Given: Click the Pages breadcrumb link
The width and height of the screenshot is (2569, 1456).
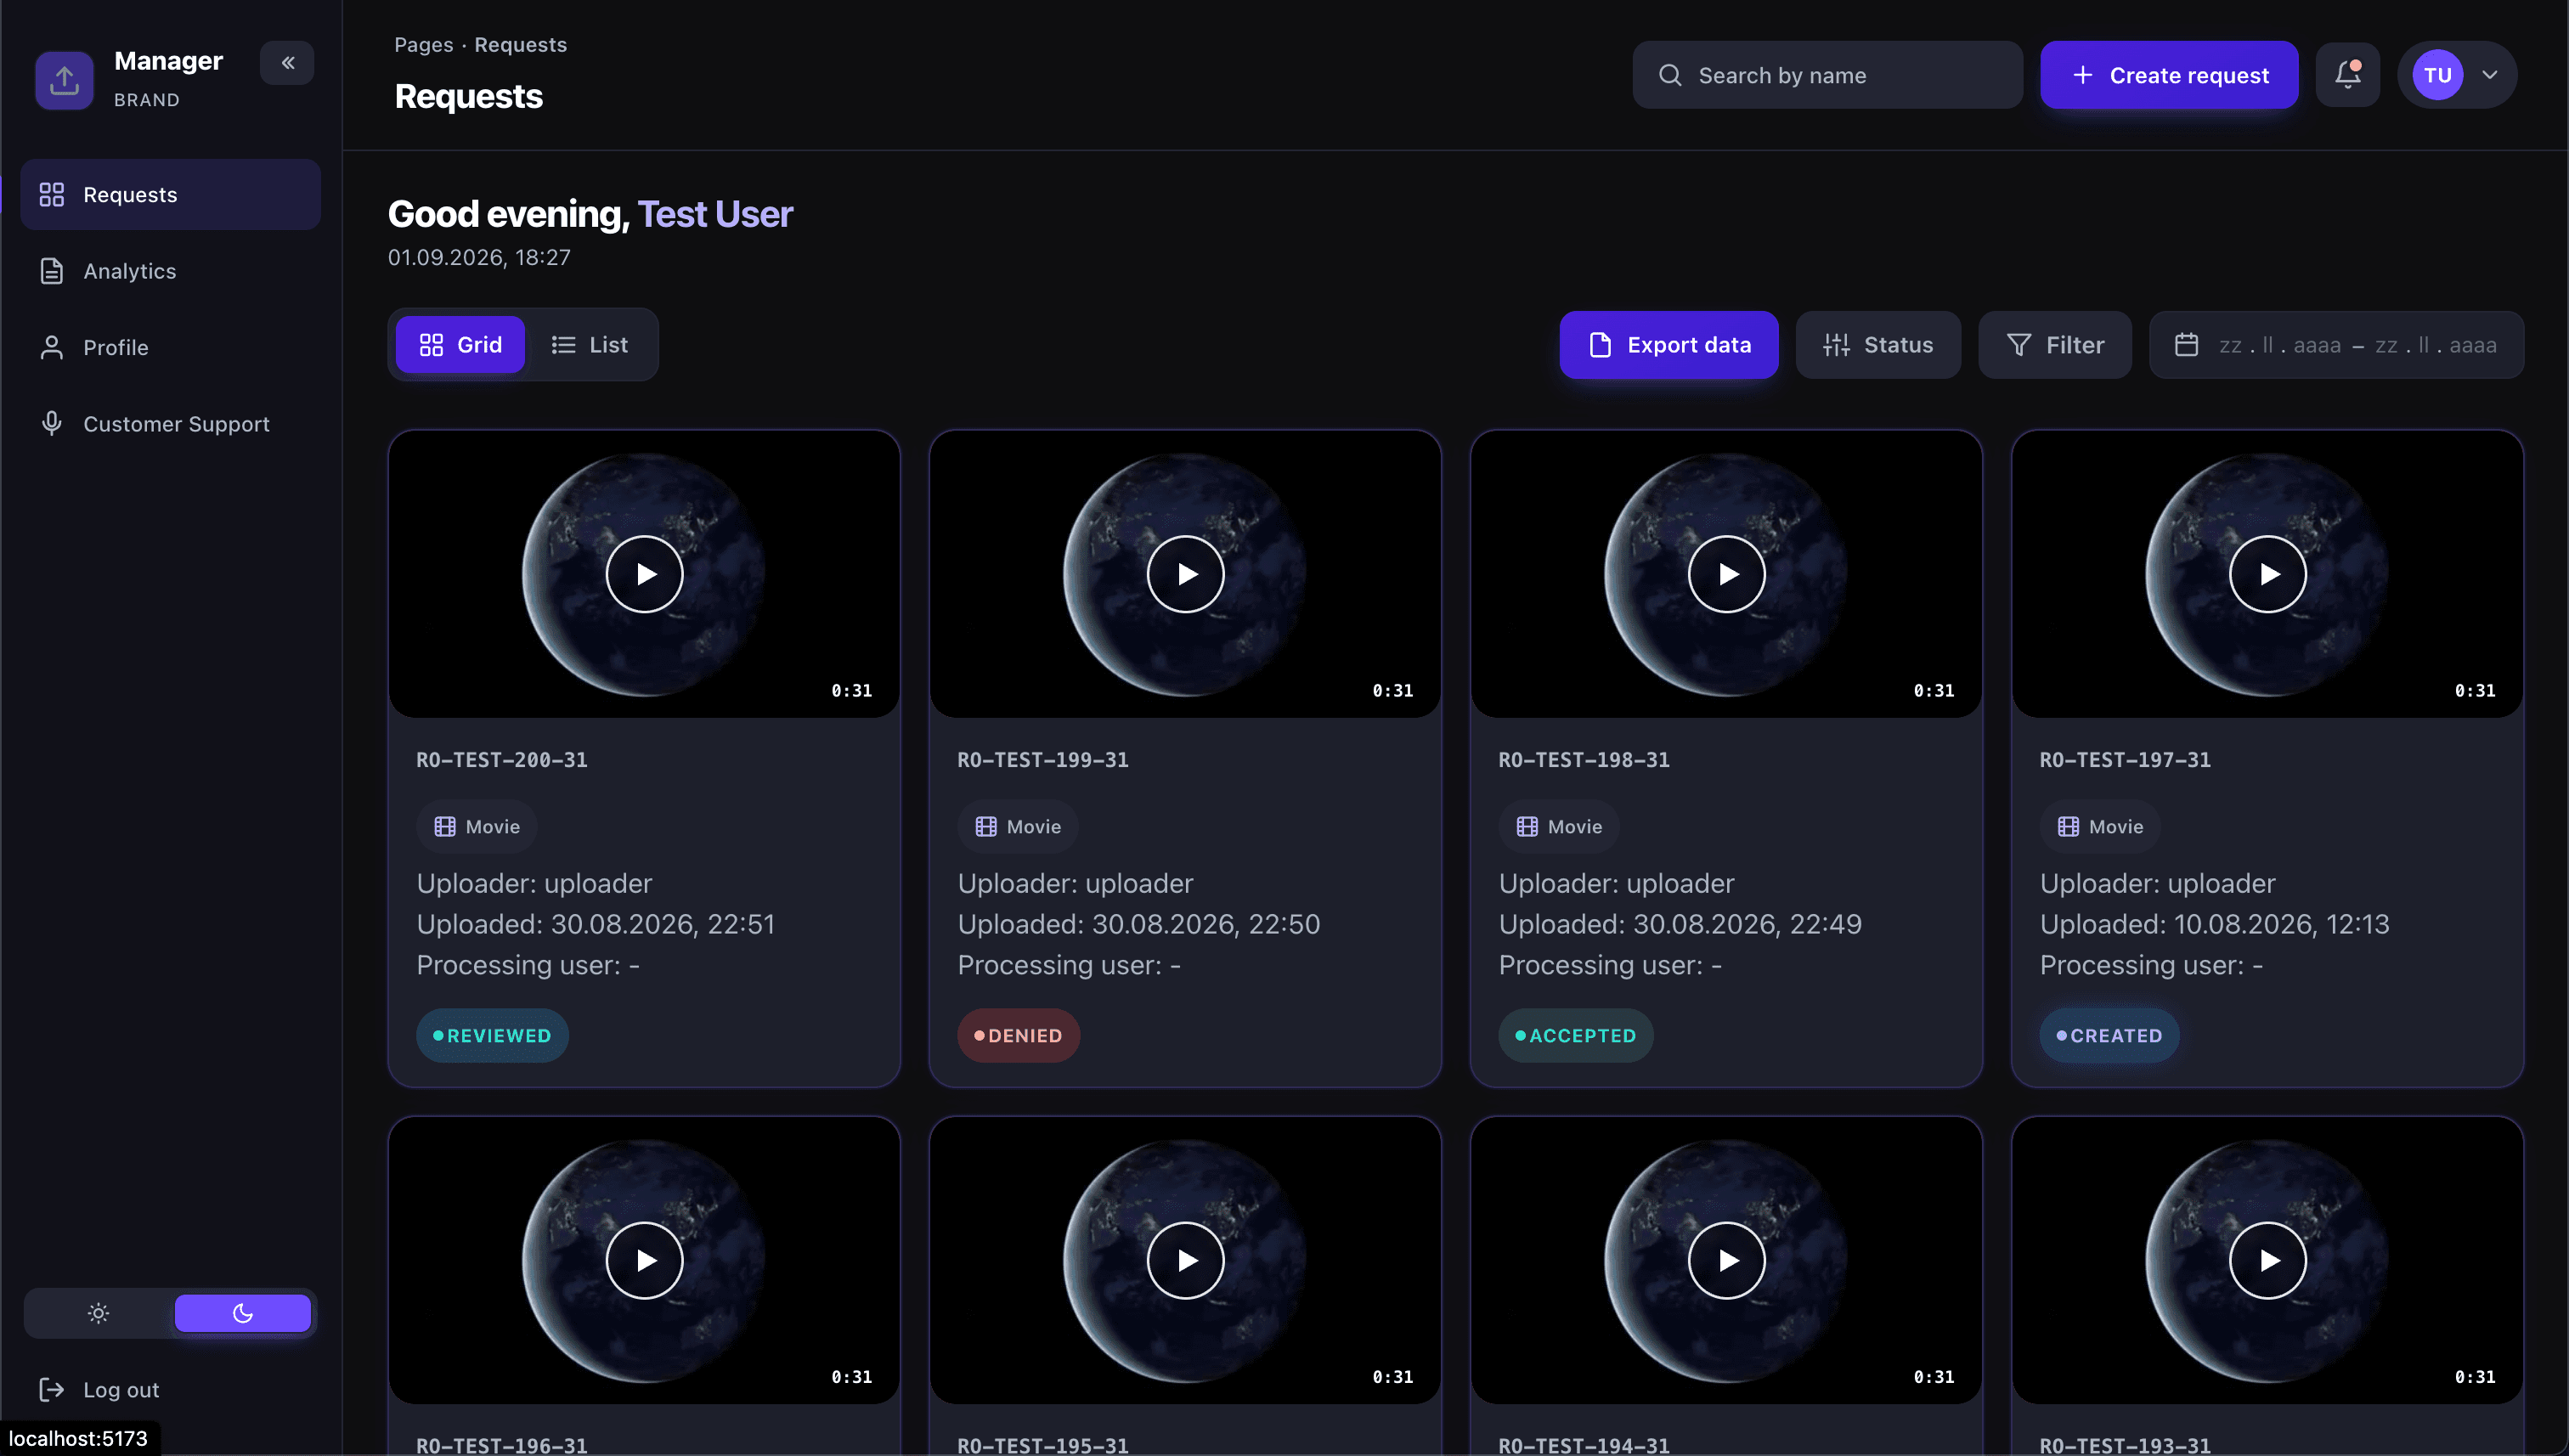Looking at the screenshot, I should [x=424, y=45].
